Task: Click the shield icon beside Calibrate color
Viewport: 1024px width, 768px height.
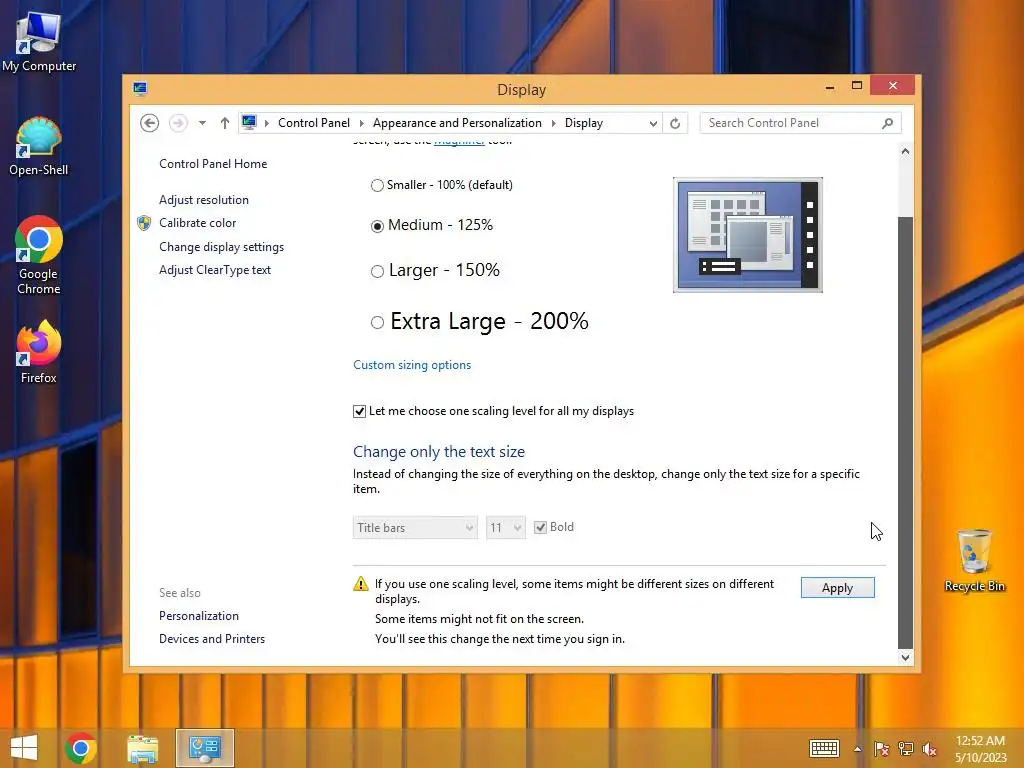Action: coord(144,223)
